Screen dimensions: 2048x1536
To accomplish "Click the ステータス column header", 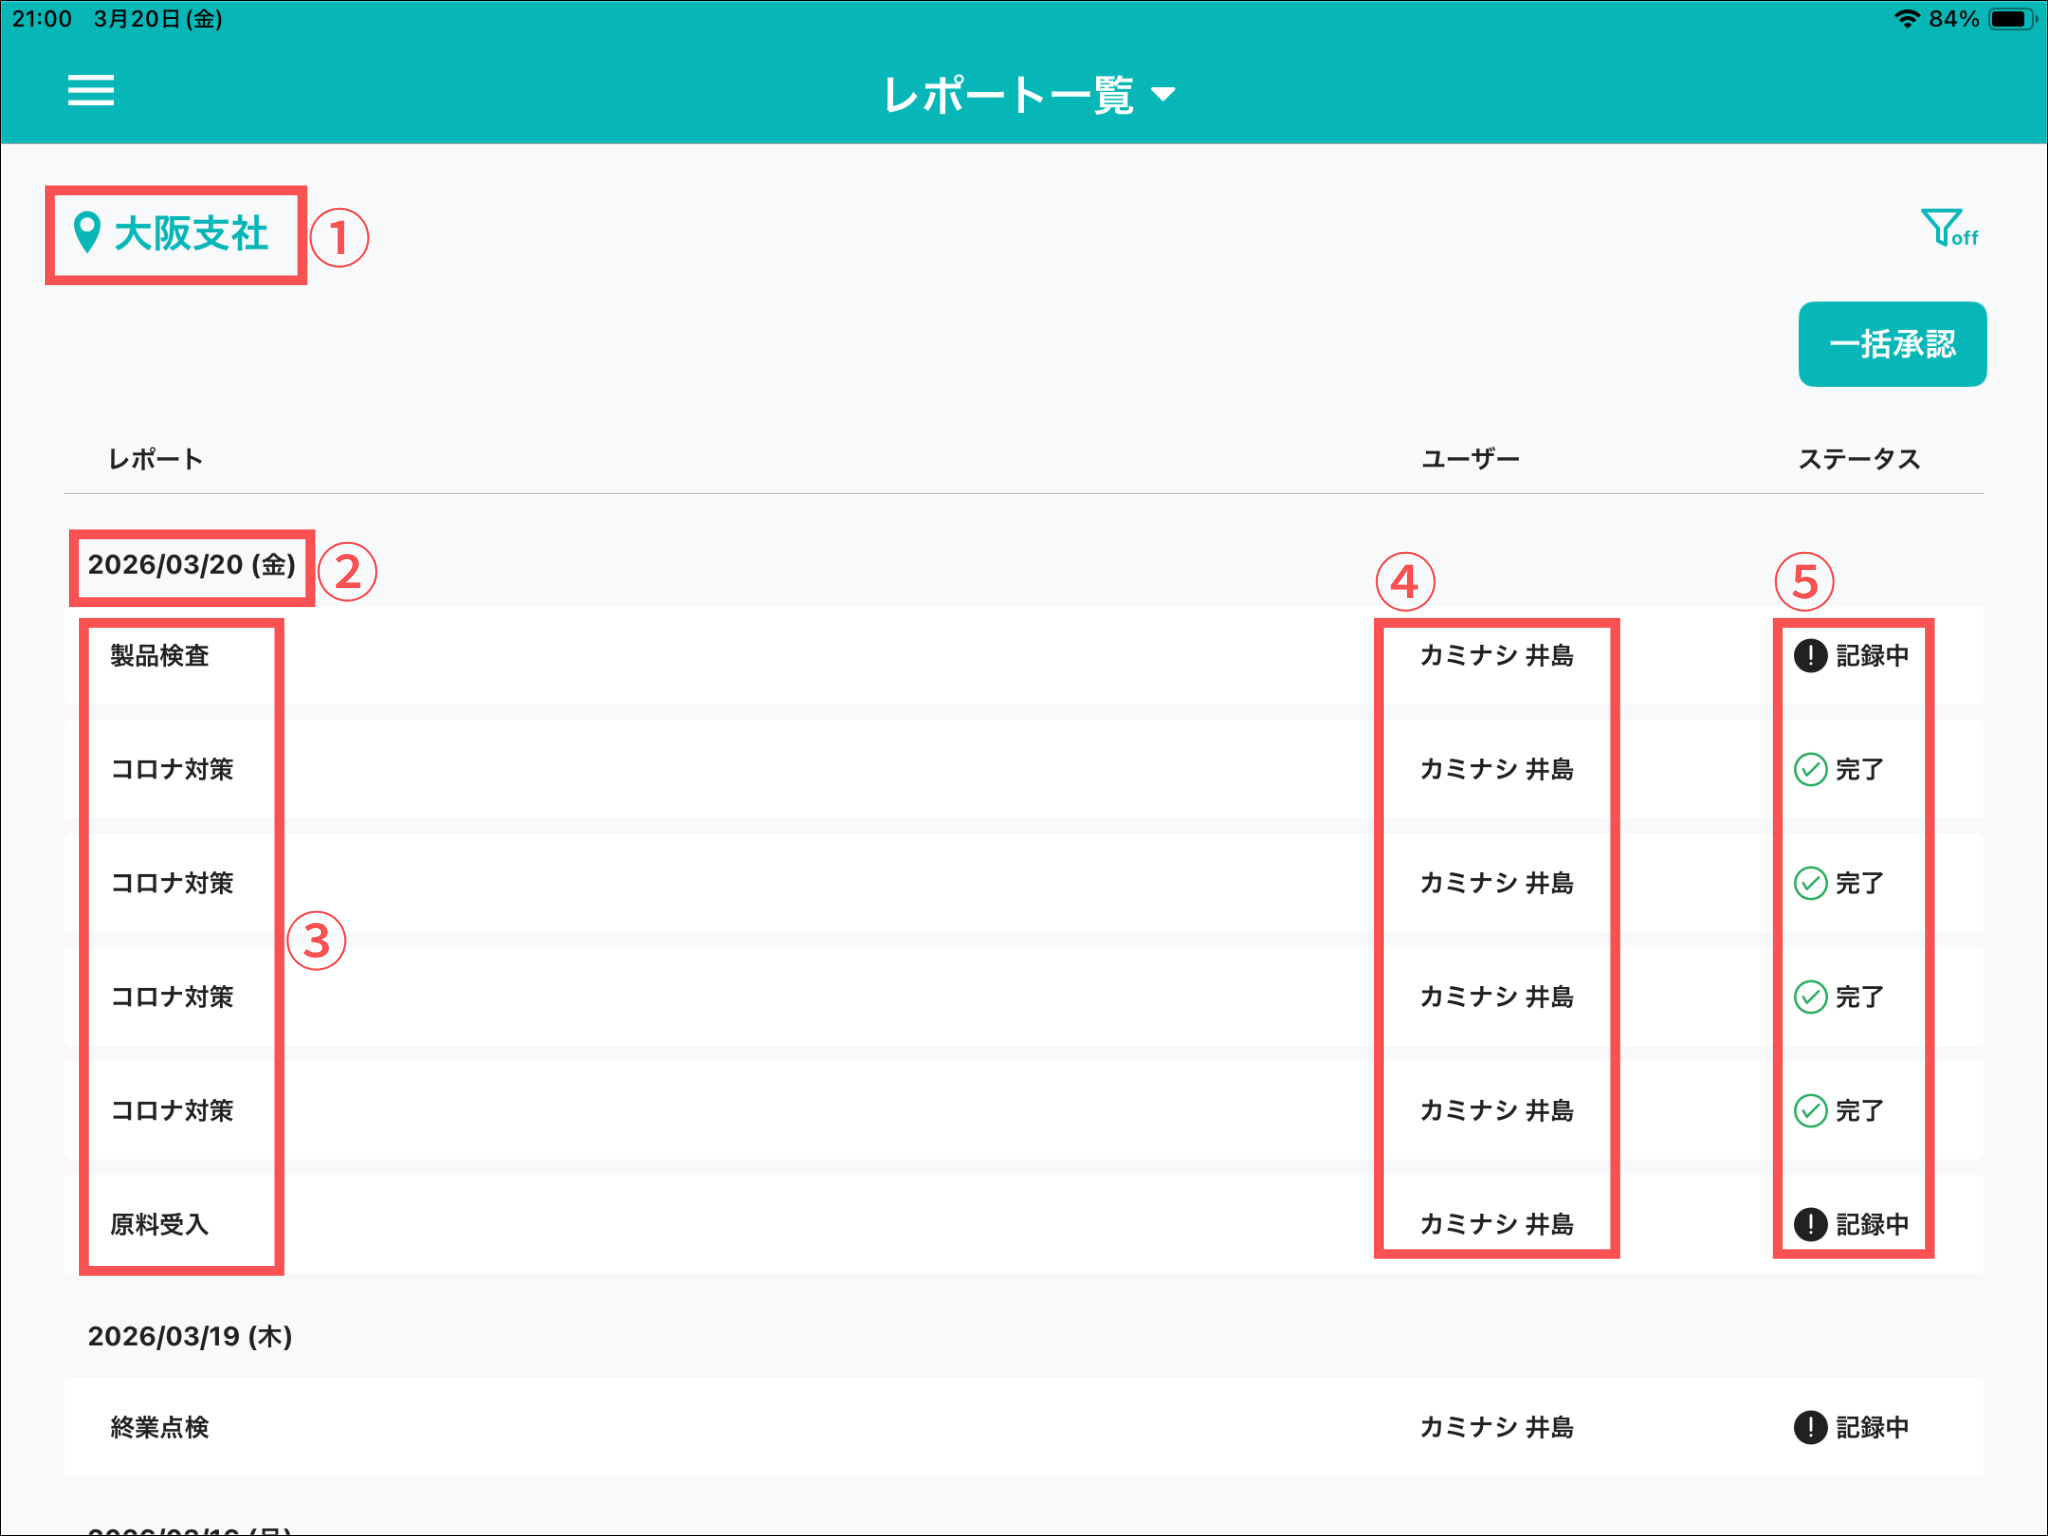I will coord(1858,460).
